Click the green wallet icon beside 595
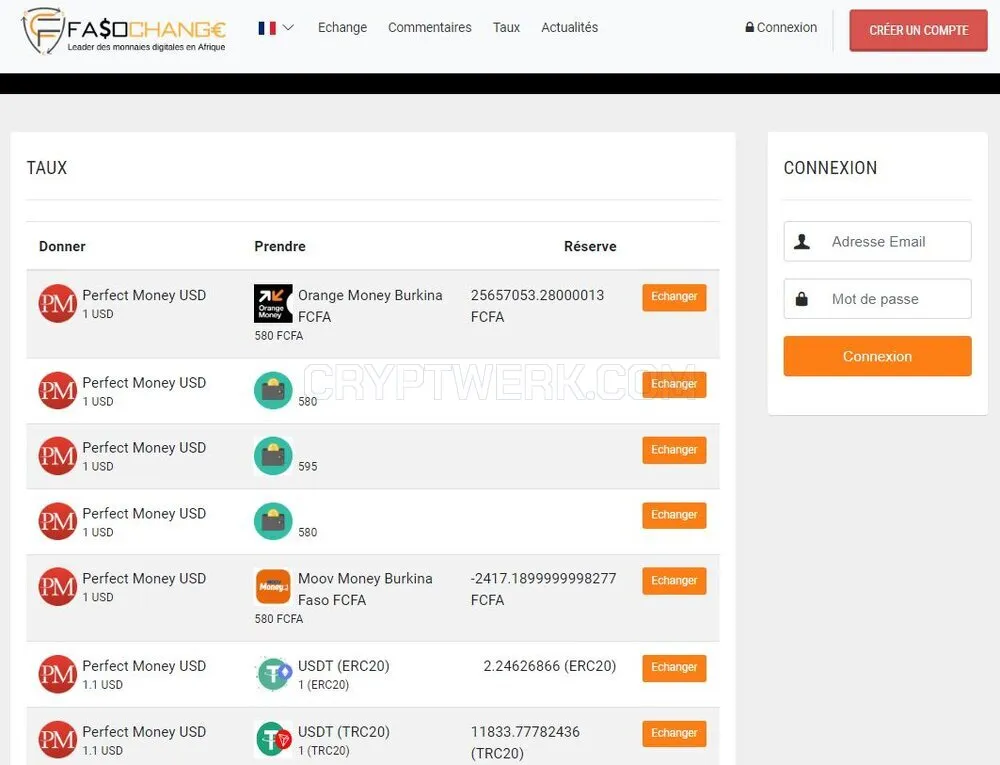 (x=273, y=456)
